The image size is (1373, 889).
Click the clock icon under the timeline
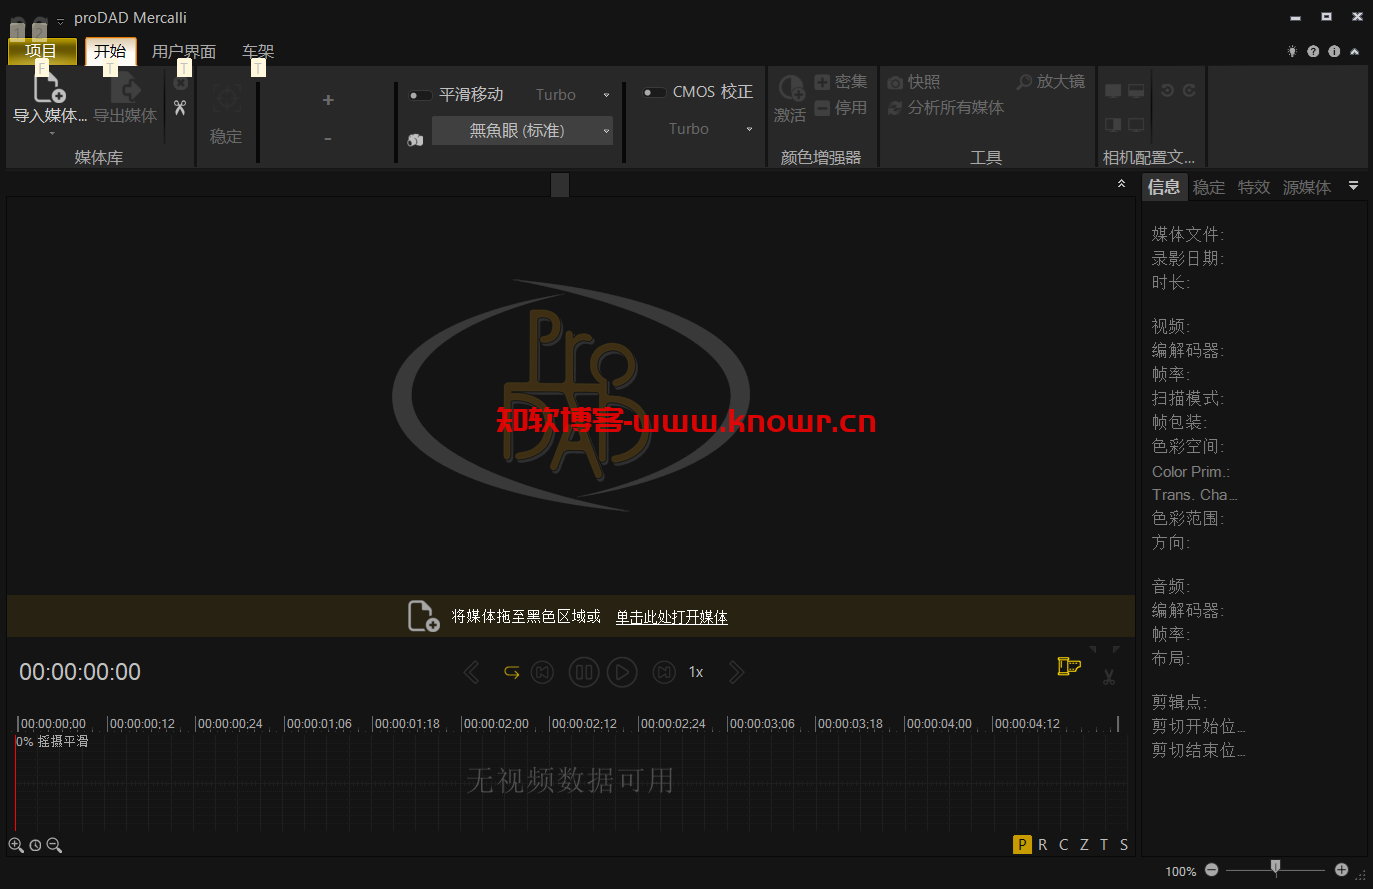[x=35, y=845]
